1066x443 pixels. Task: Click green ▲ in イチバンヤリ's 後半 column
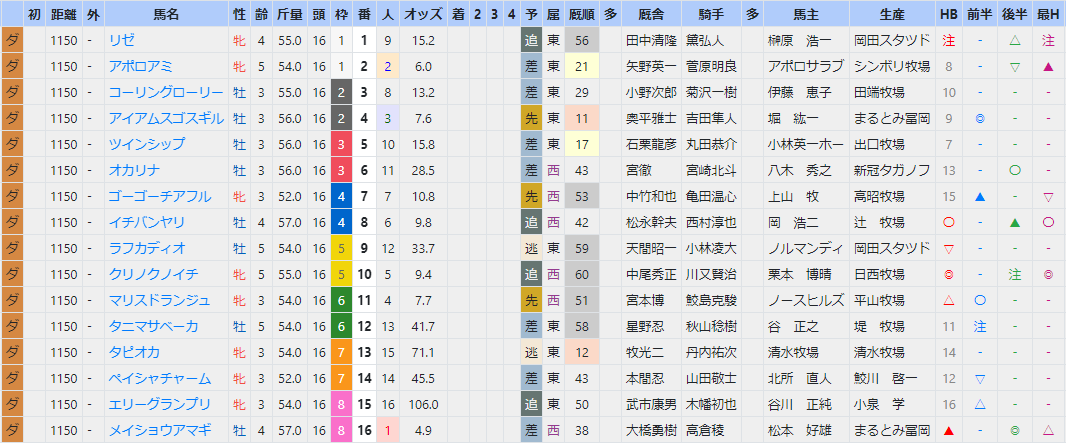1015,222
